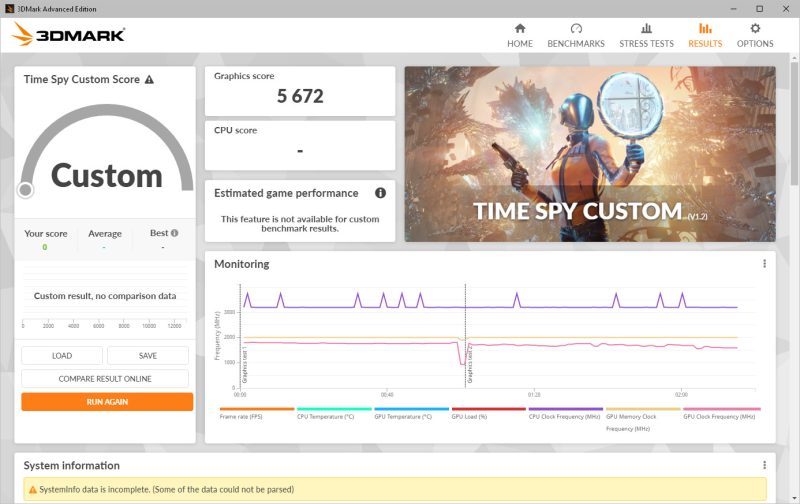The image size is (800, 504).
Task: Click the scrollbar down arrow
Action: [794, 498]
